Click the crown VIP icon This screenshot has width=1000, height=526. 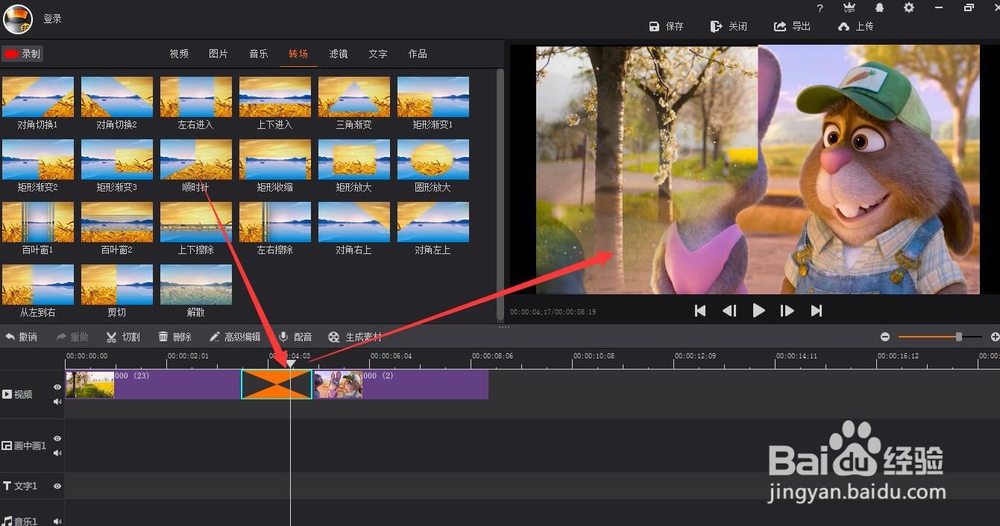(849, 8)
